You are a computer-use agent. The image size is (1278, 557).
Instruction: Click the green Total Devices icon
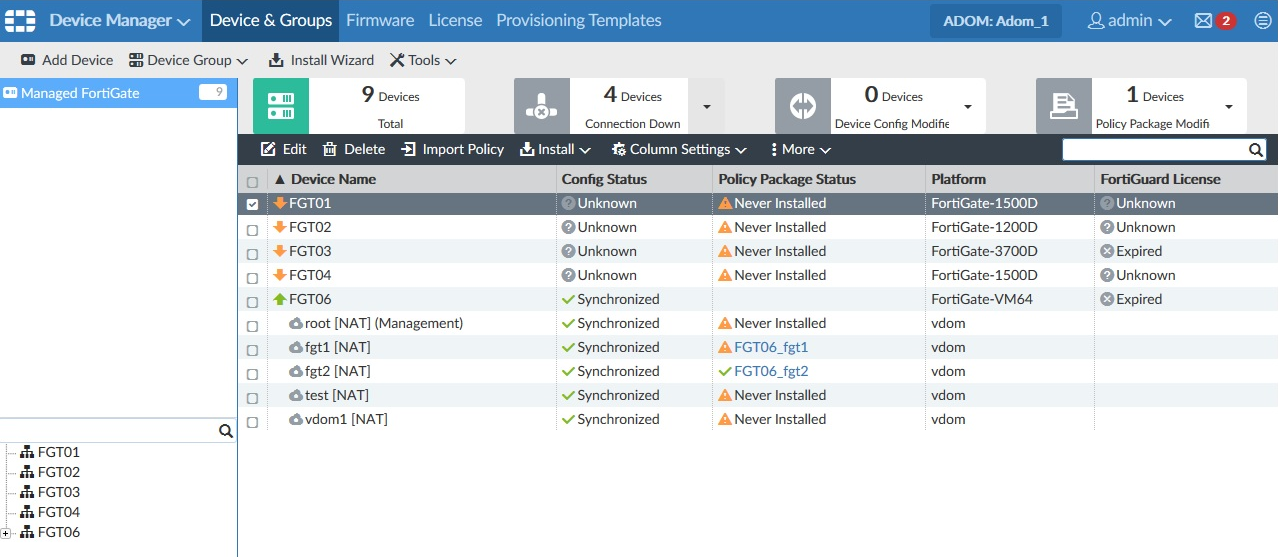click(x=281, y=106)
